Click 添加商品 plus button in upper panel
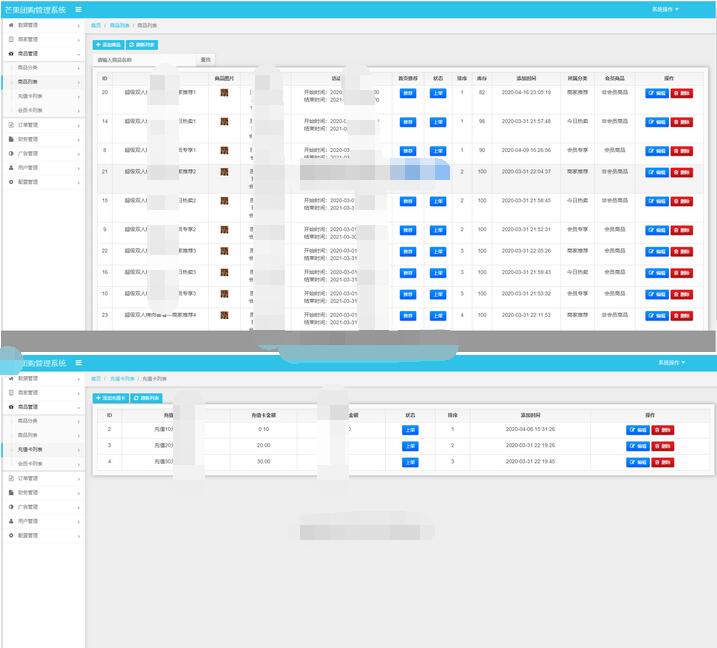The width and height of the screenshot is (717, 648). [108, 45]
